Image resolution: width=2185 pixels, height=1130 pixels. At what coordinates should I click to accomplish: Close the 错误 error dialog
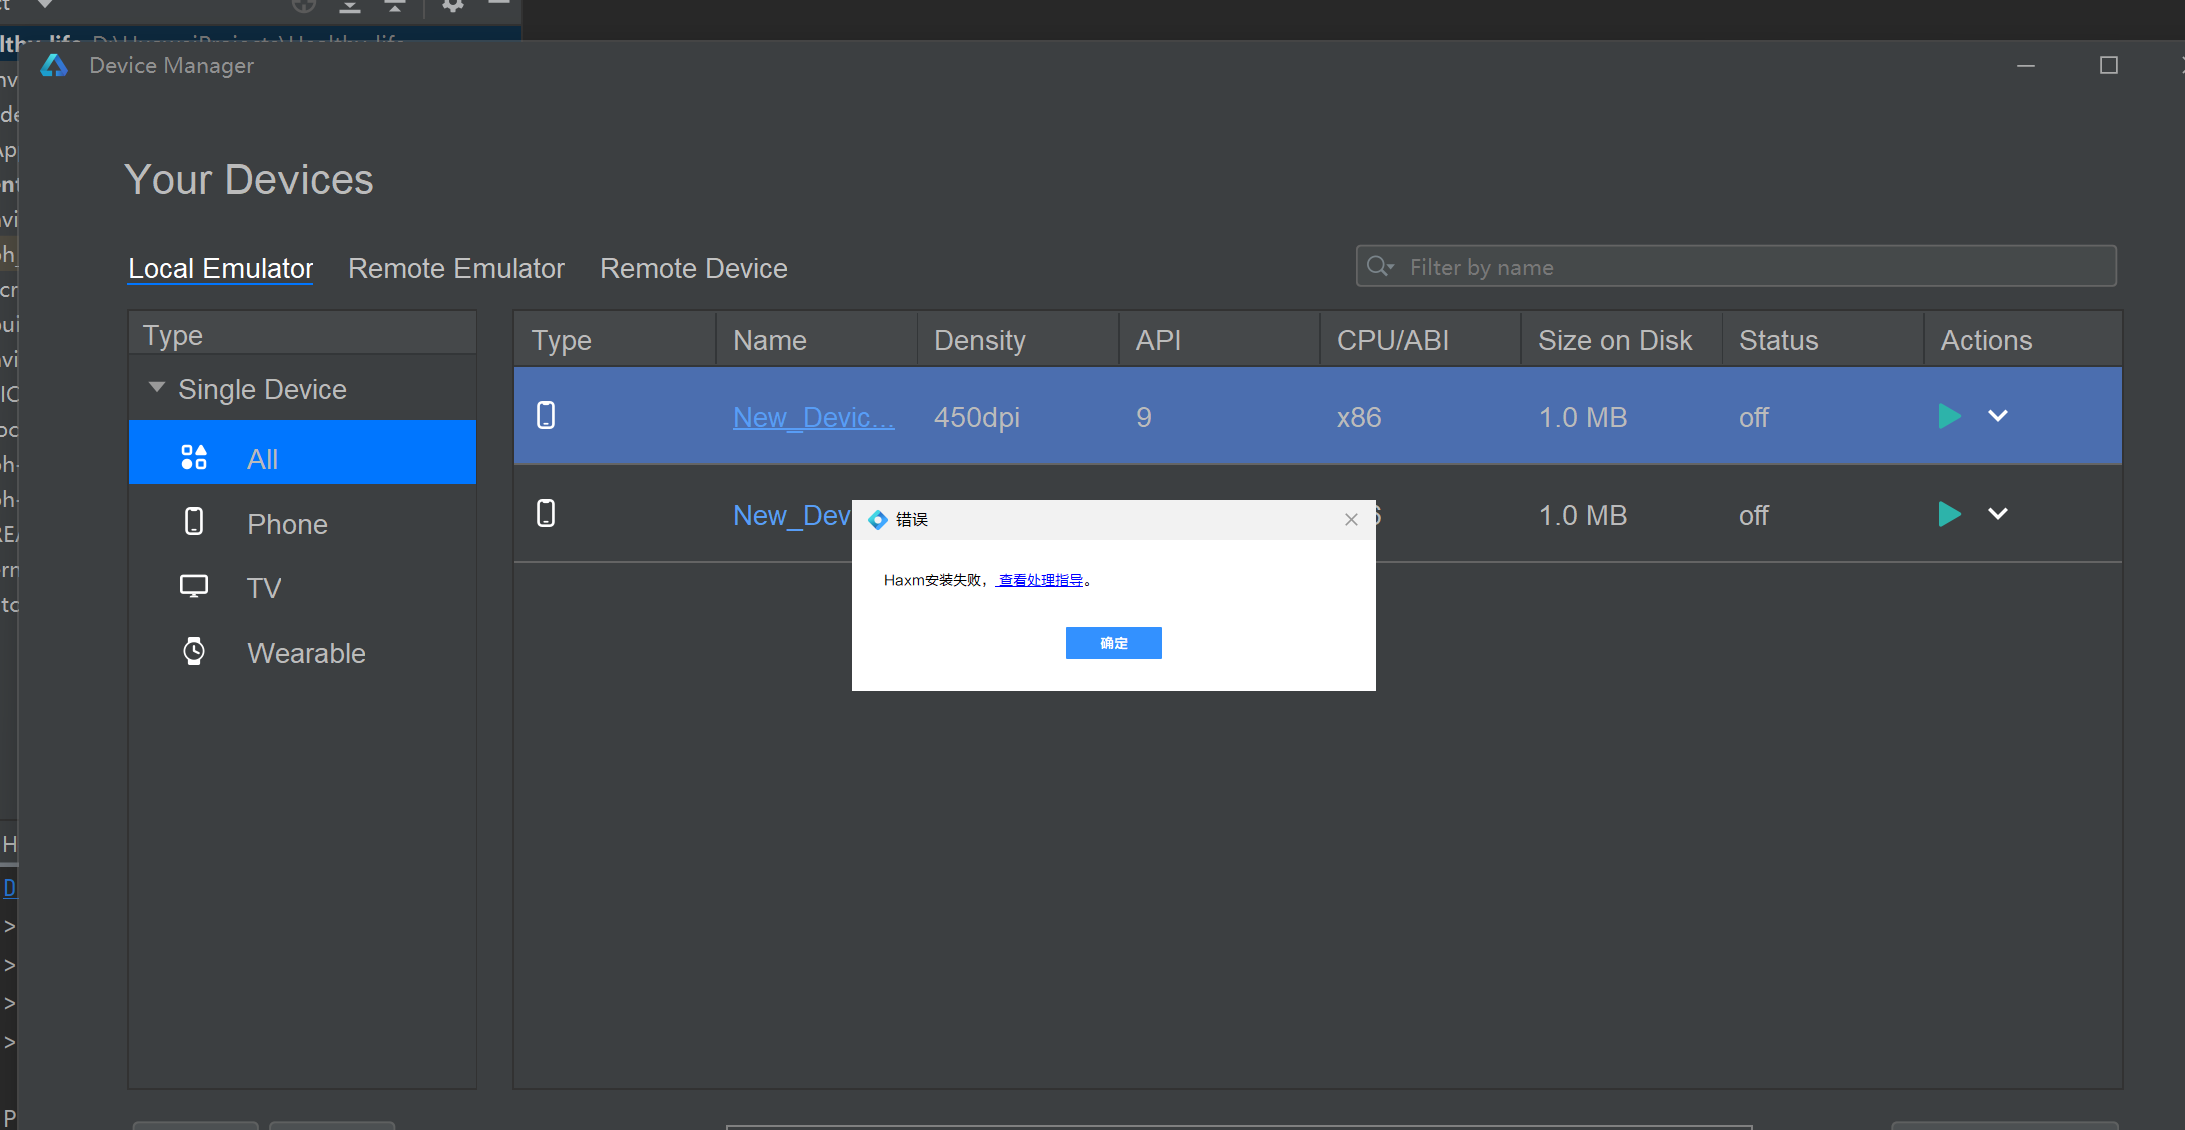point(1351,519)
